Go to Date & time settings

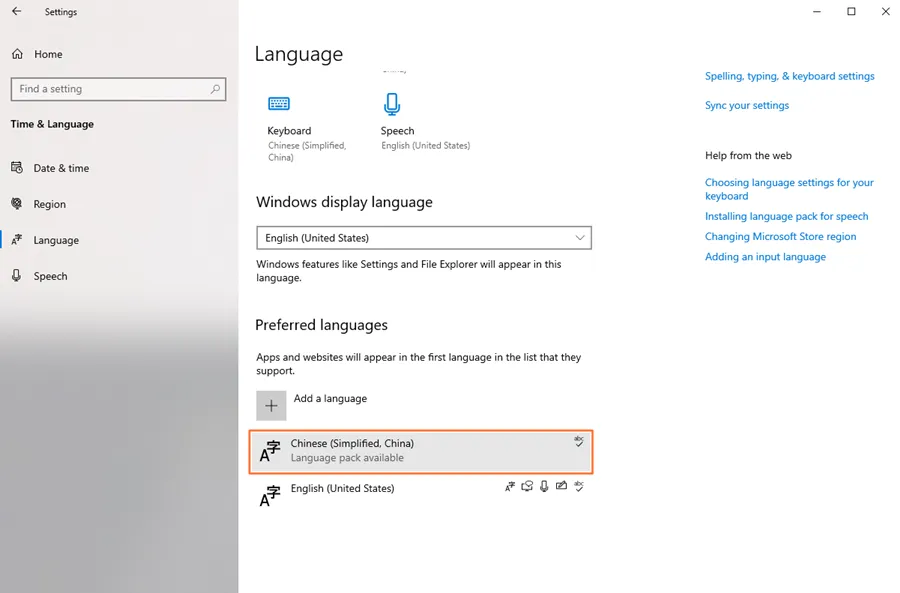[61, 168]
